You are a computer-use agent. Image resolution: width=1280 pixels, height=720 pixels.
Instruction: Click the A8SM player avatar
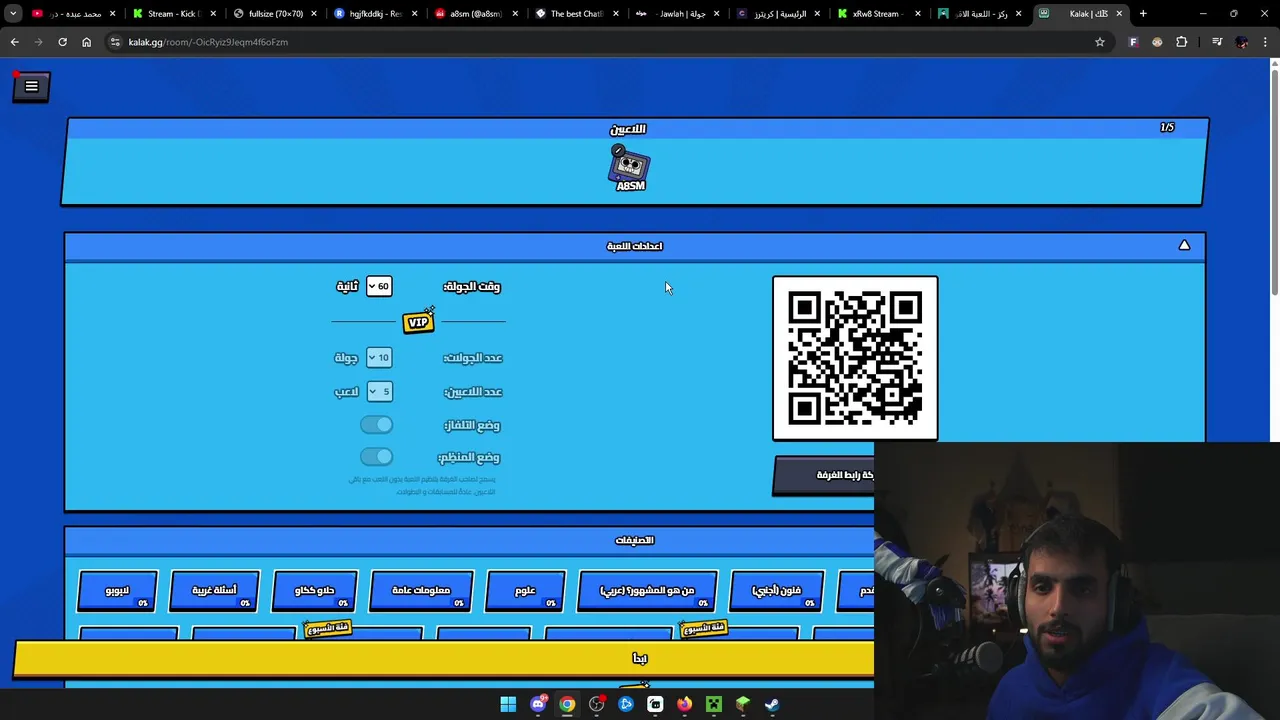pyautogui.click(x=630, y=167)
